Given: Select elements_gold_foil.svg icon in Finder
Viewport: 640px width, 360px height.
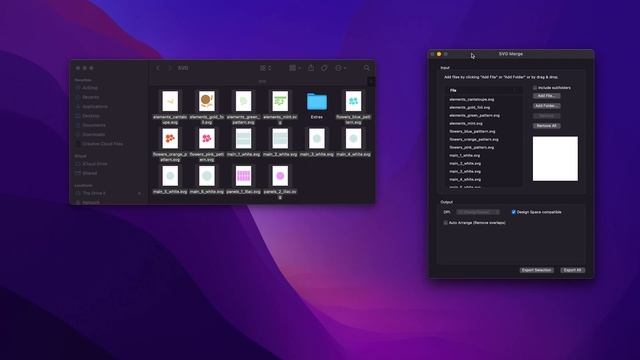Looking at the screenshot, I should coord(207,101).
